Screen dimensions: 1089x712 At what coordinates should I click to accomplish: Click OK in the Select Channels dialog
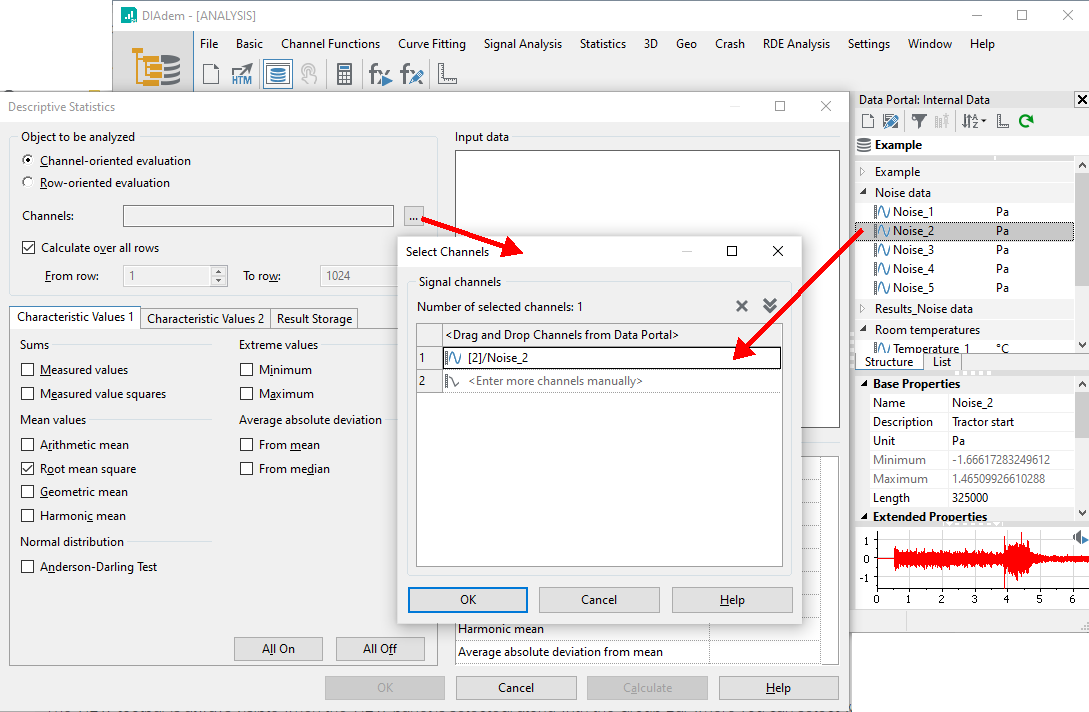pos(468,600)
